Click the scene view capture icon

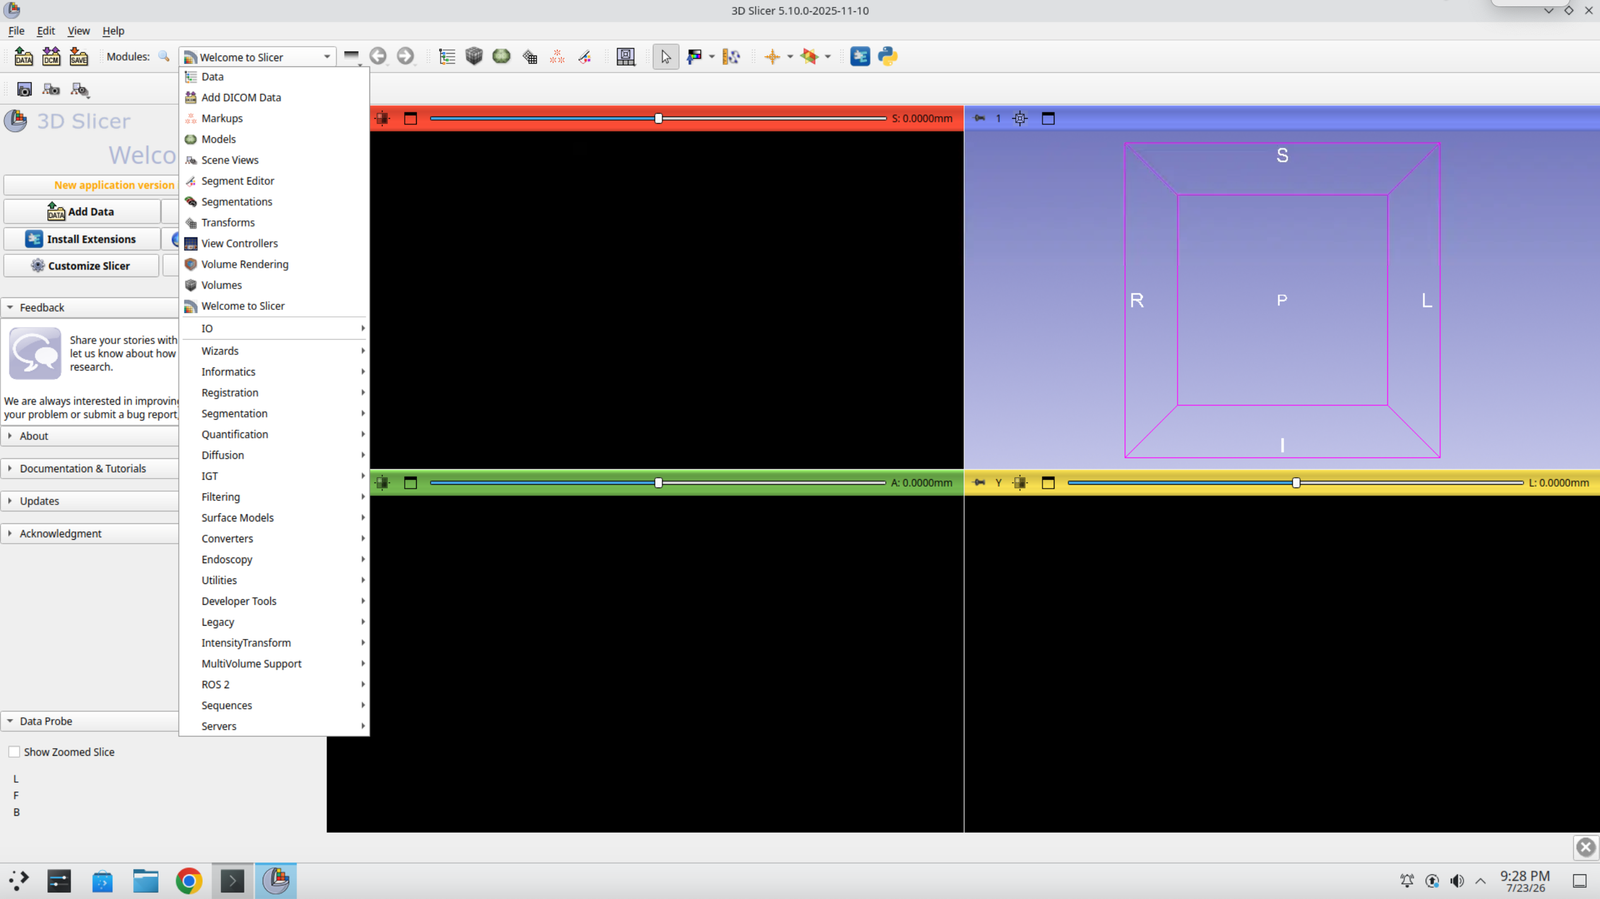51,90
